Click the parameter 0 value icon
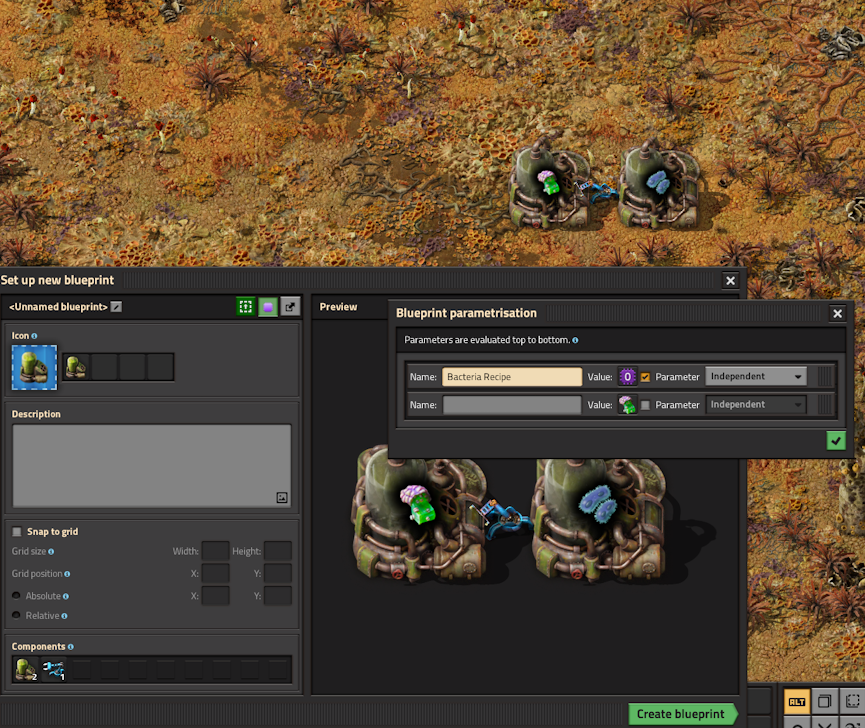 [x=627, y=377]
